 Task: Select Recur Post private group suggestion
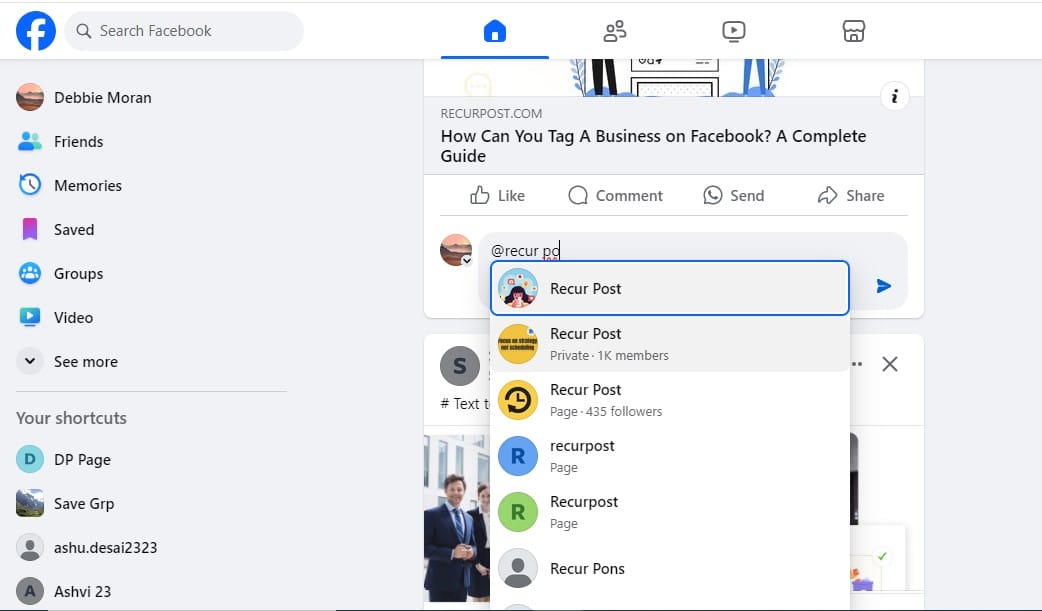click(670, 344)
